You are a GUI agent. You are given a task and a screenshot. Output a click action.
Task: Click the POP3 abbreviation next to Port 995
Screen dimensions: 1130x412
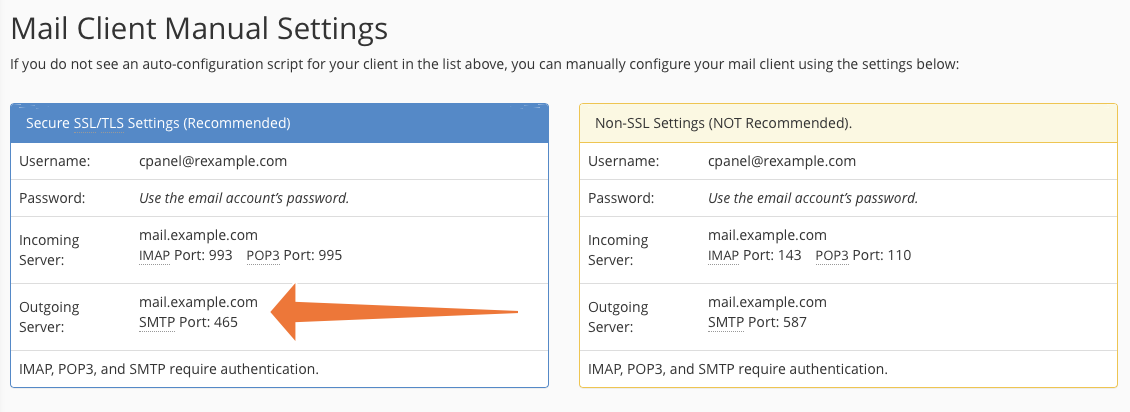[x=263, y=255]
